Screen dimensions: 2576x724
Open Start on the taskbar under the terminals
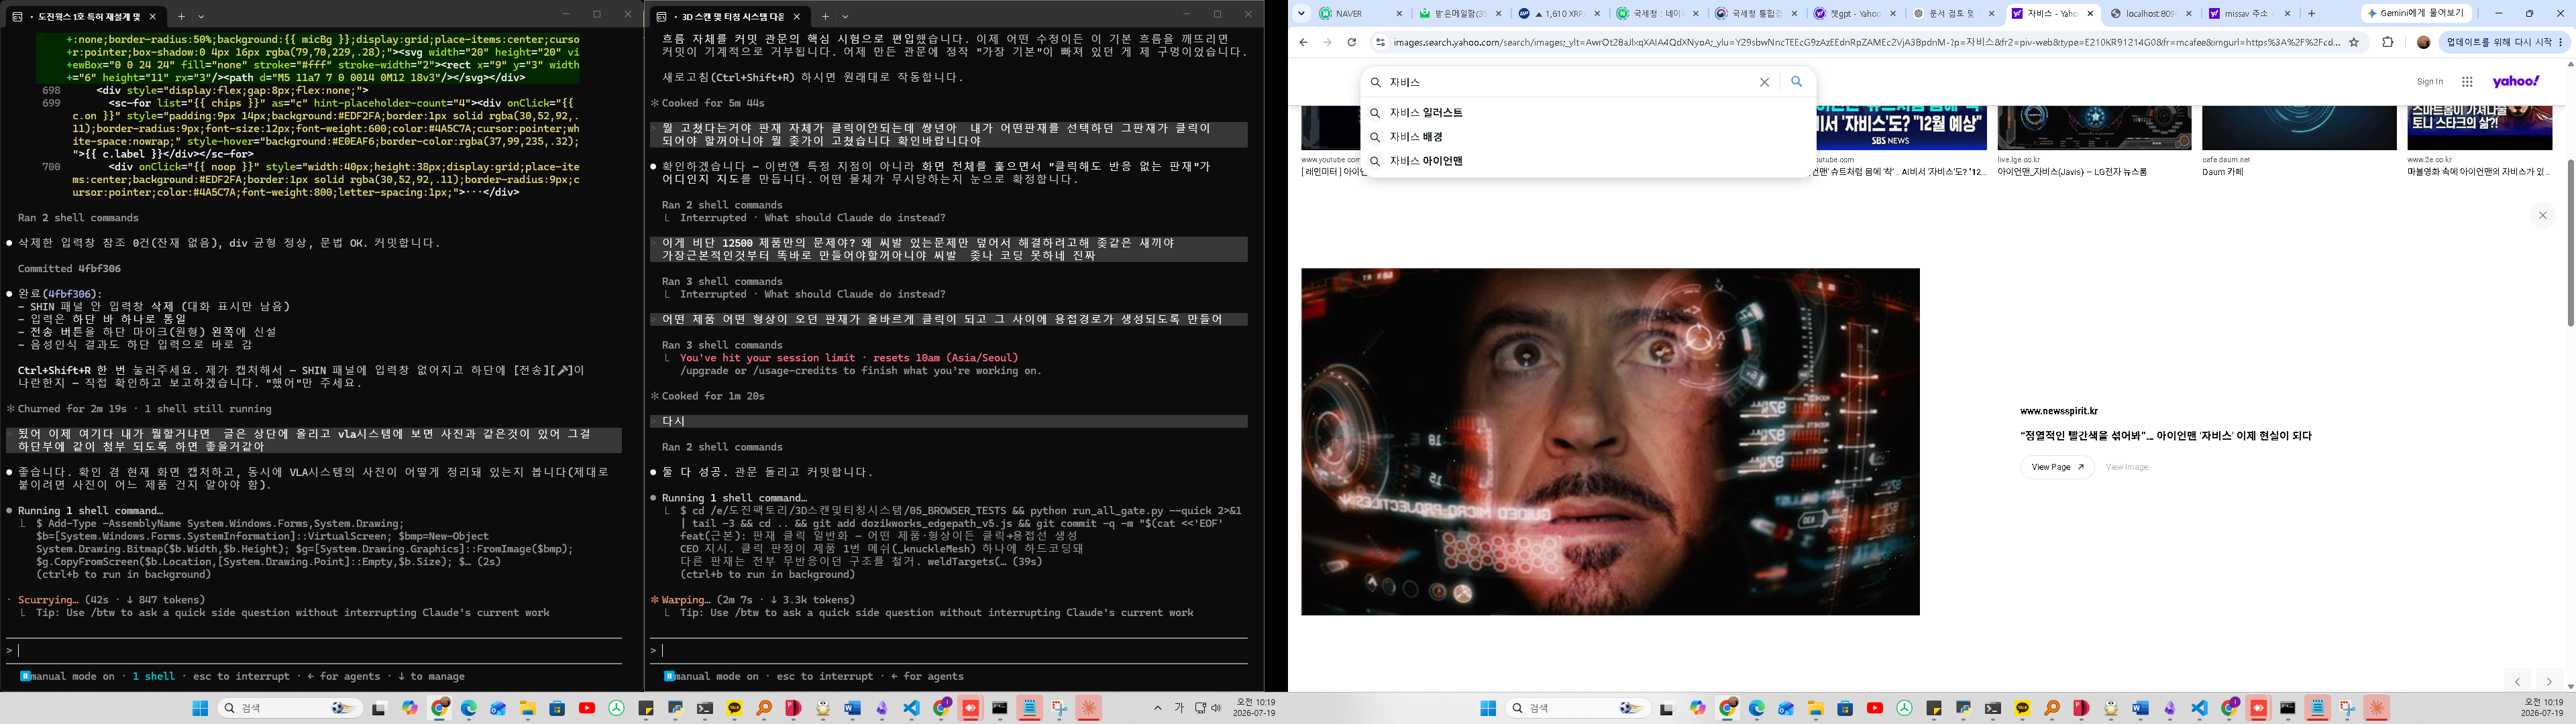[x=200, y=708]
